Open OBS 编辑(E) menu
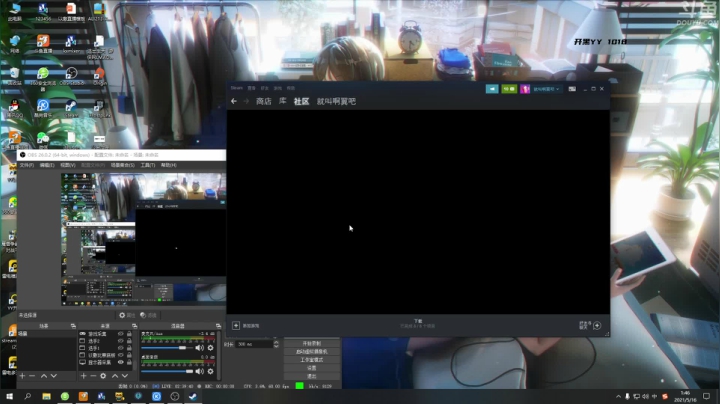This screenshot has width=720, height=404. coord(47,165)
